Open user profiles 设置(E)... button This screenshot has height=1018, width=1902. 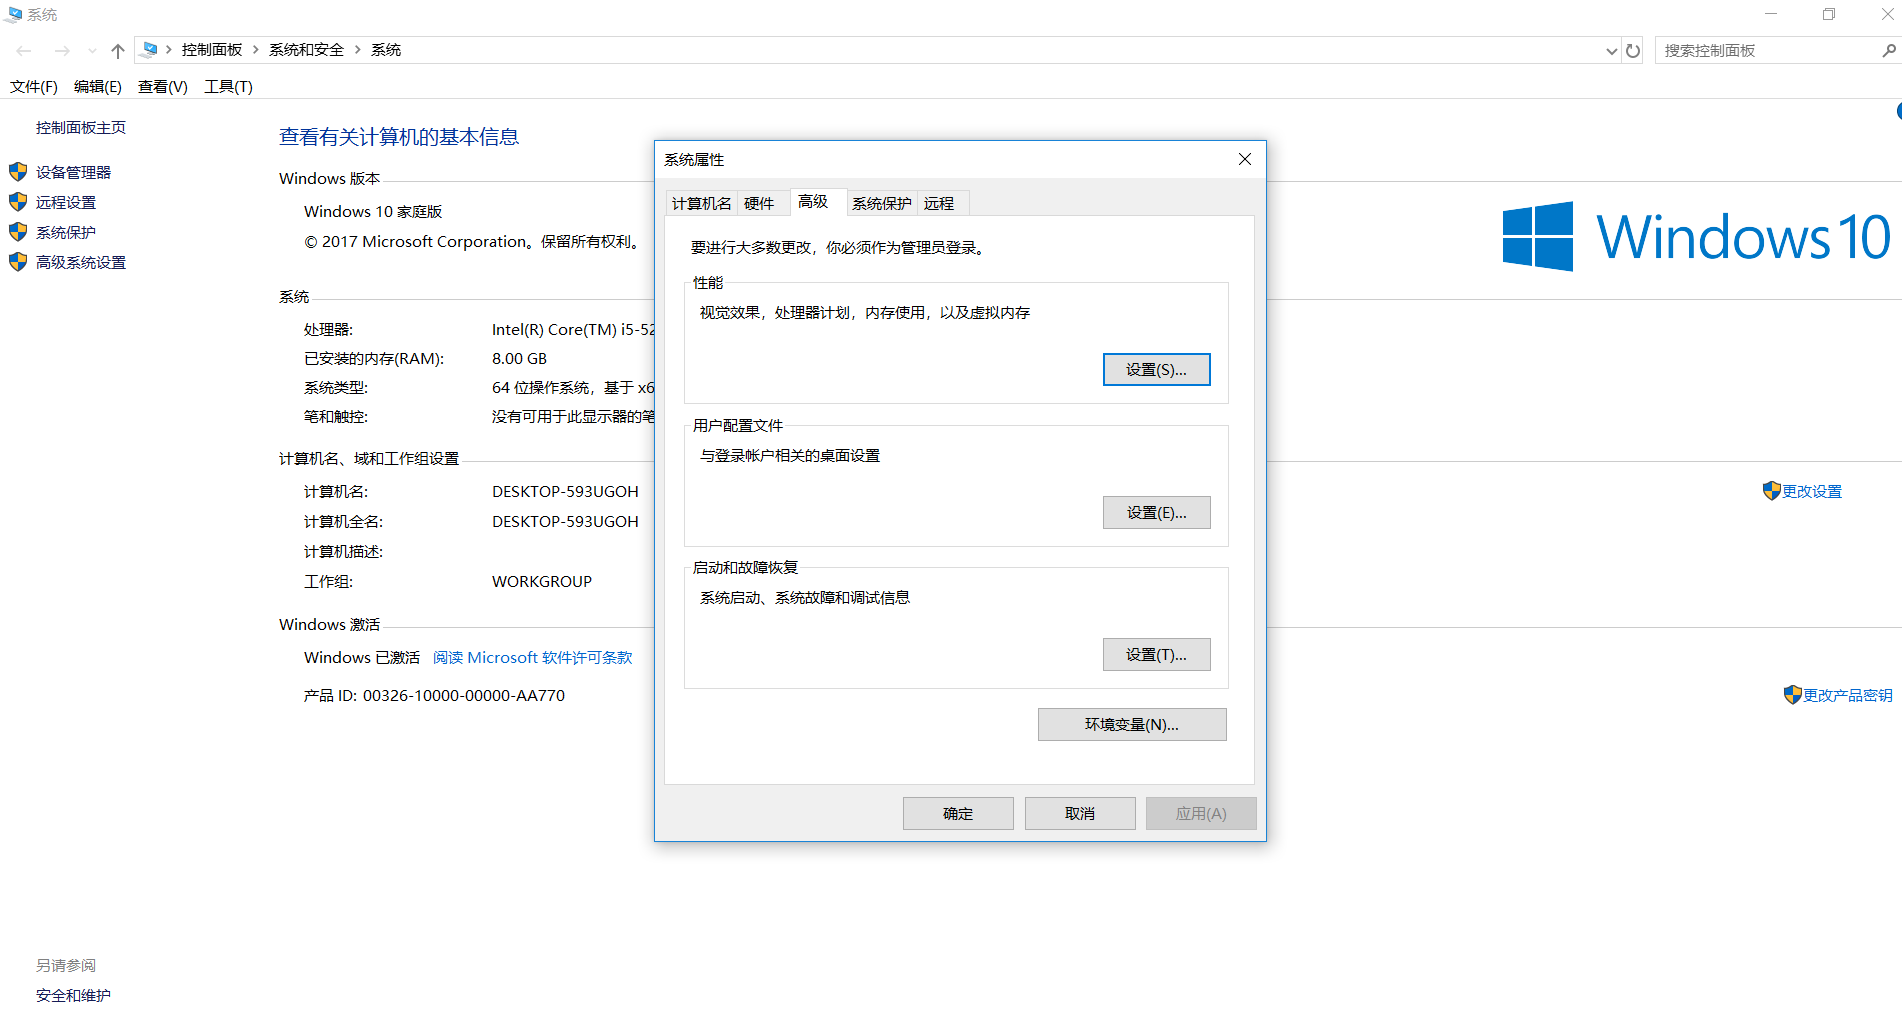tap(1156, 512)
